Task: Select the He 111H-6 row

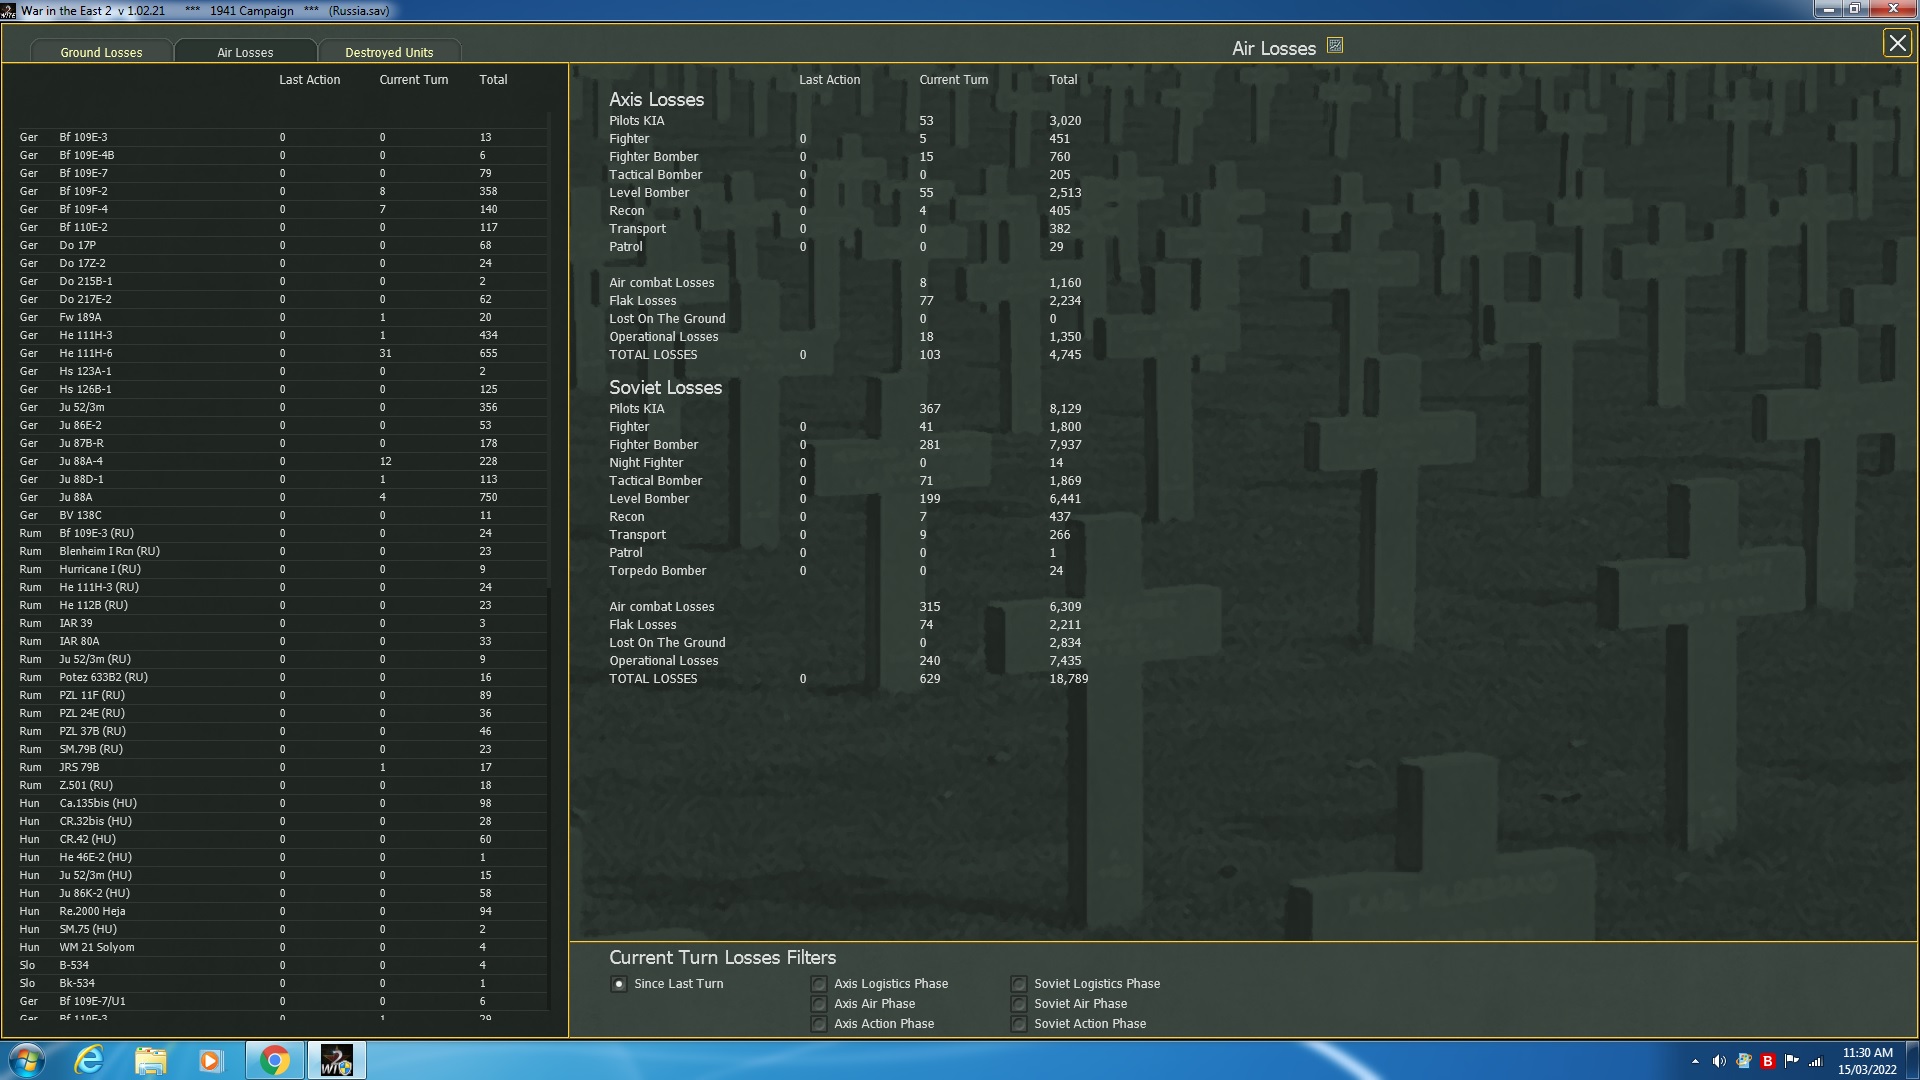Action: pos(282,353)
